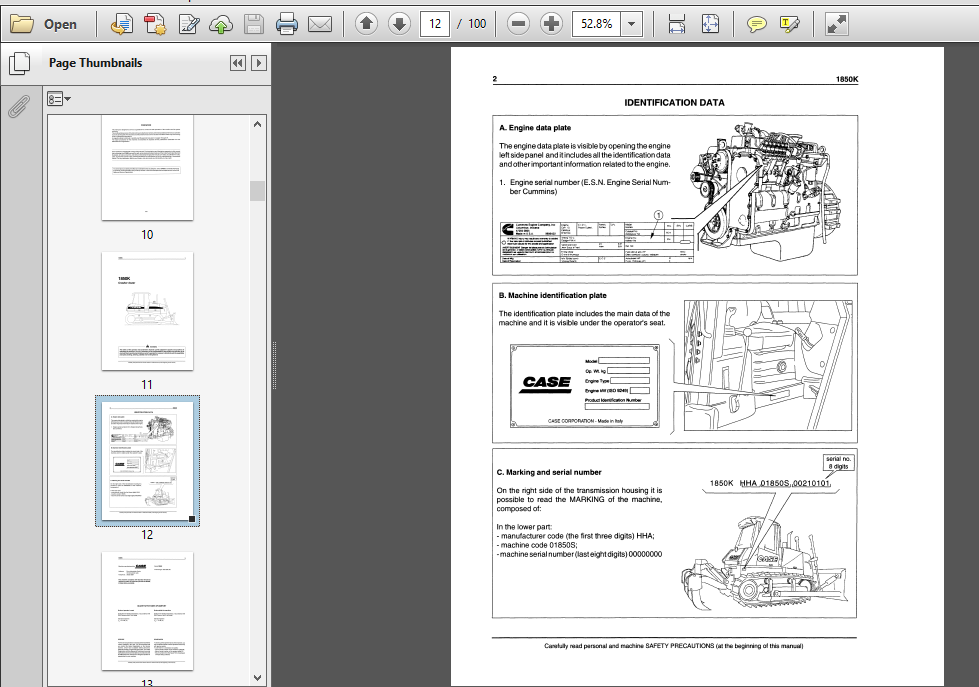The width and height of the screenshot is (979, 687).
Task: Open the Attachments paperclip panel
Action: click(19, 106)
